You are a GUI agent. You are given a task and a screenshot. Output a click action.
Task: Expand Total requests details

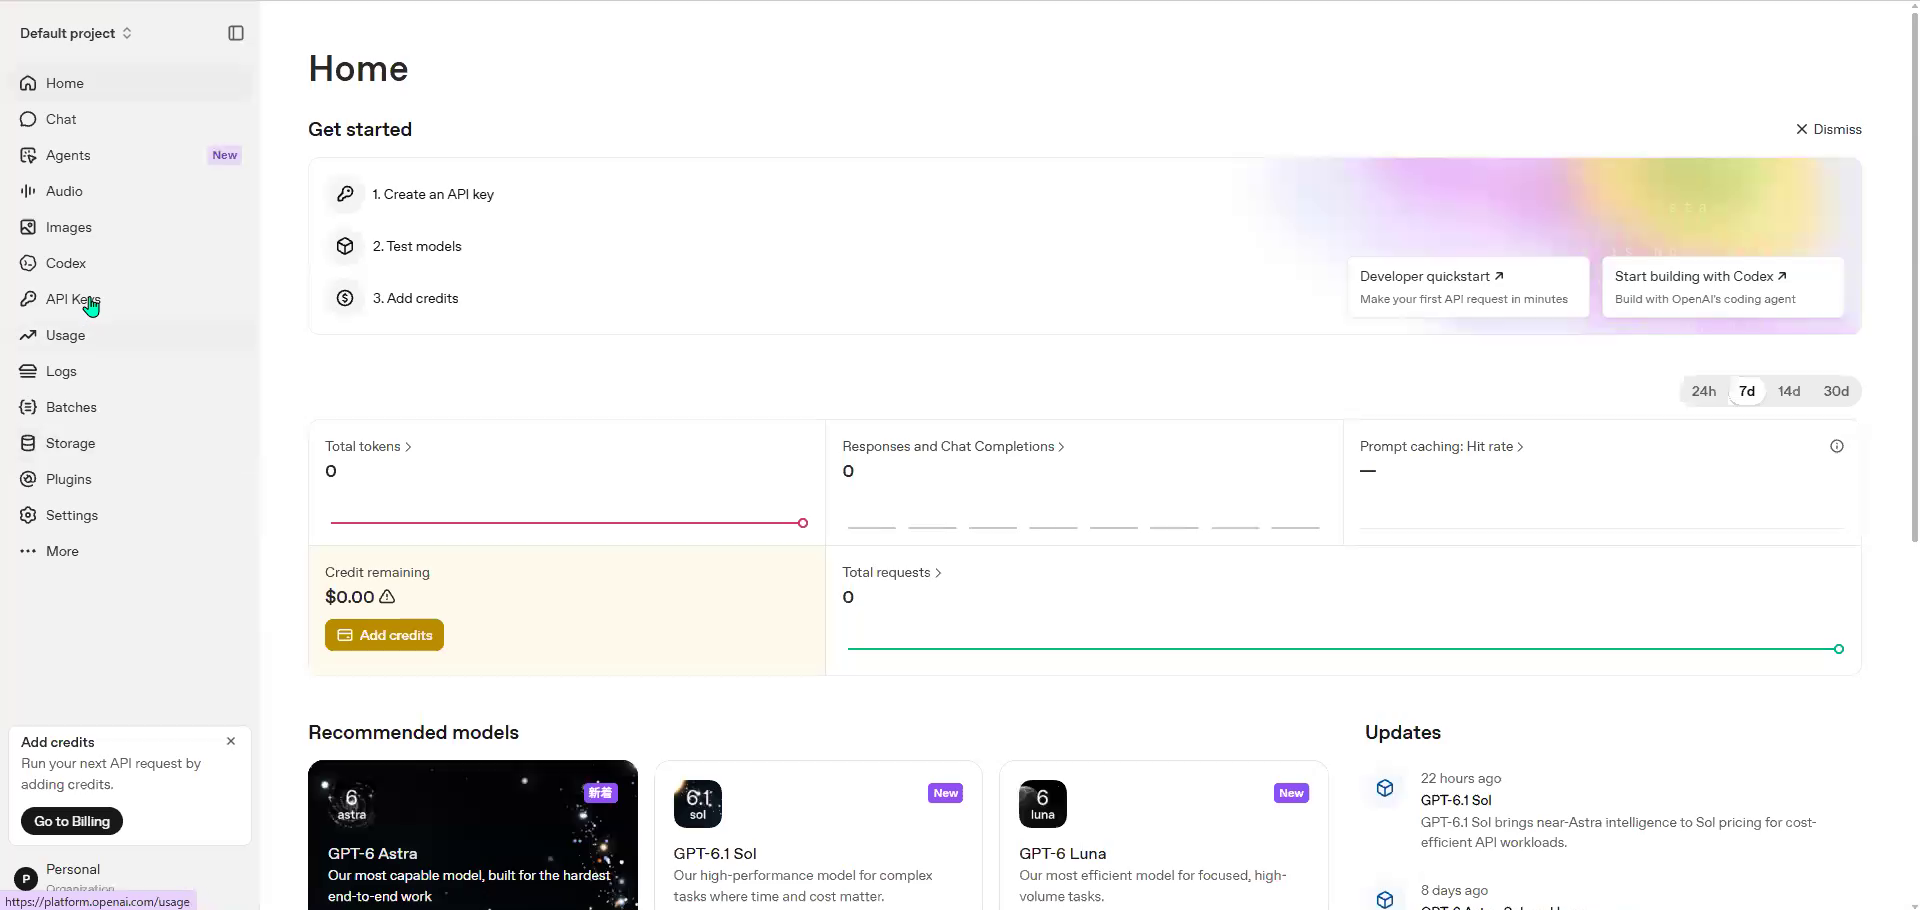[892, 572]
